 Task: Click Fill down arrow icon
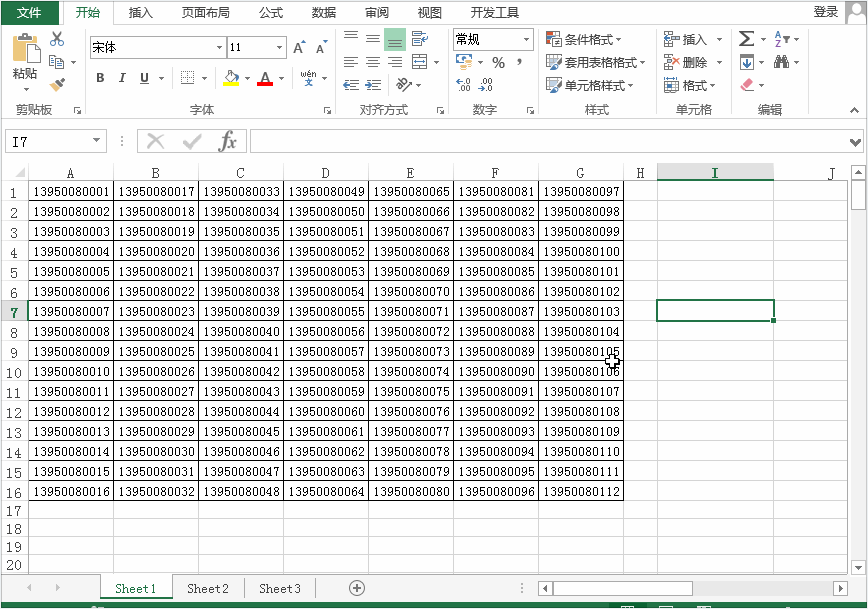coord(746,62)
